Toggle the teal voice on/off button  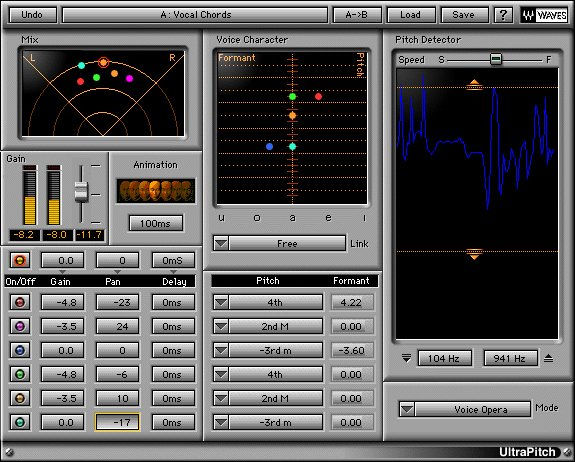(x=20, y=422)
